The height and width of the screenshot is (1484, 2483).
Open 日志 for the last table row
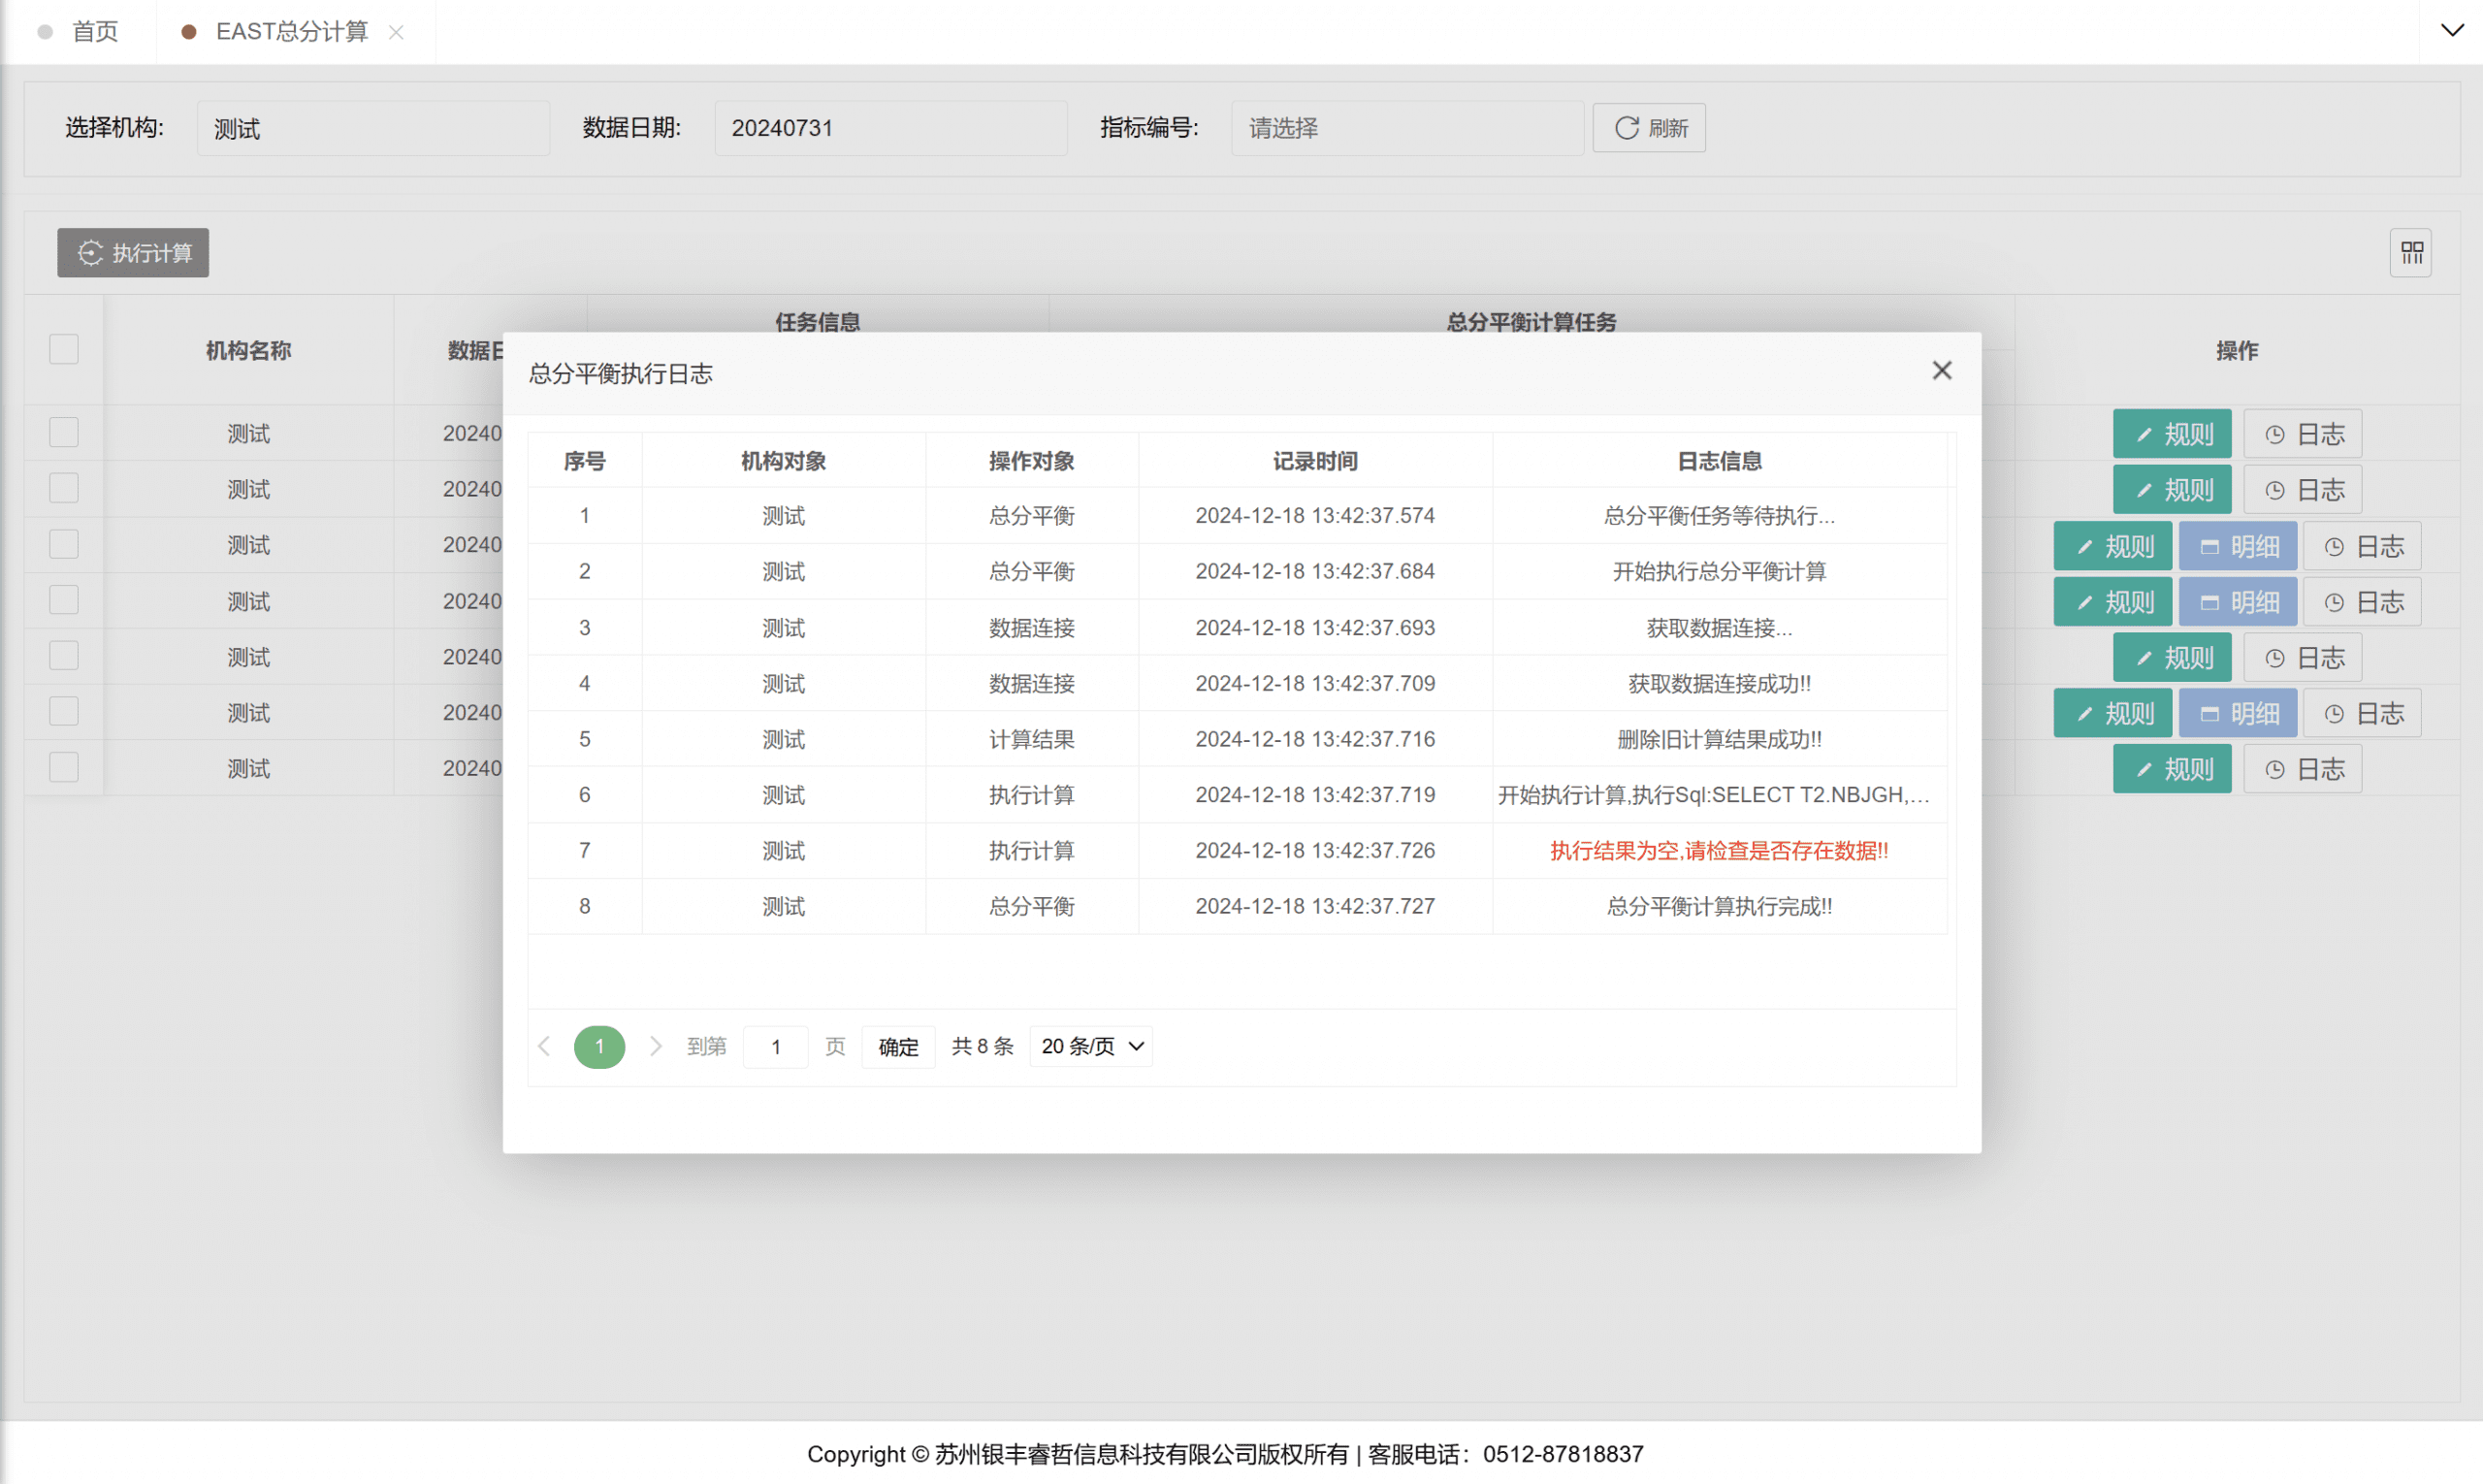pyautogui.click(x=2302, y=769)
